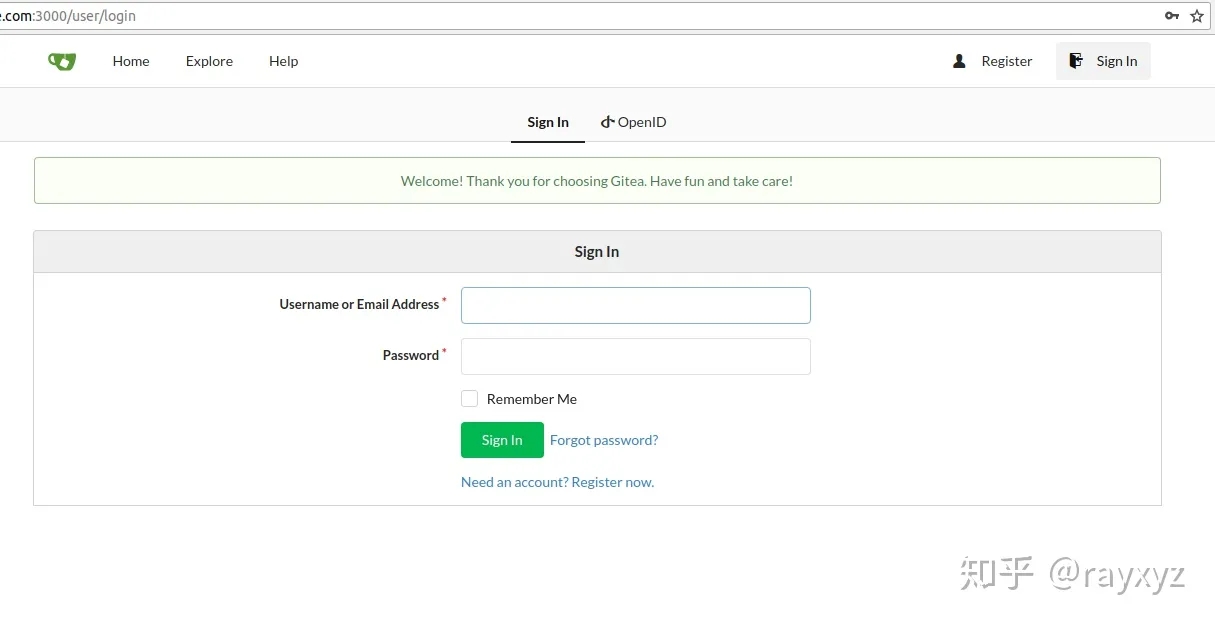The image size is (1215, 627).
Task: Click the welcome message text
Action: [597, 181]
